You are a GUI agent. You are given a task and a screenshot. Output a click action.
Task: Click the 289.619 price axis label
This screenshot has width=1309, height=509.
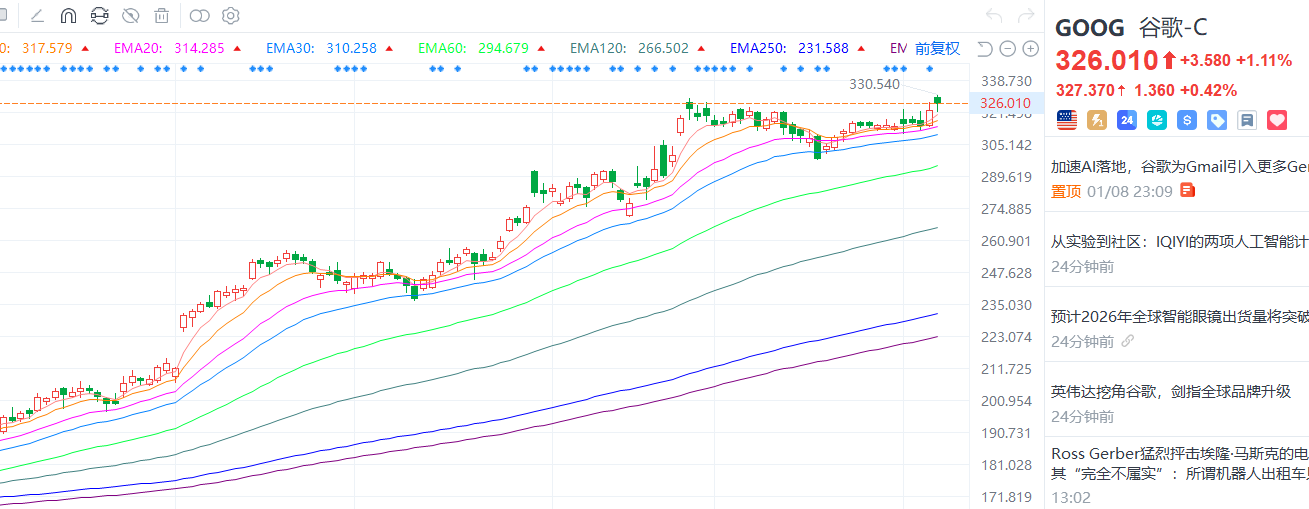point(1006,177)
